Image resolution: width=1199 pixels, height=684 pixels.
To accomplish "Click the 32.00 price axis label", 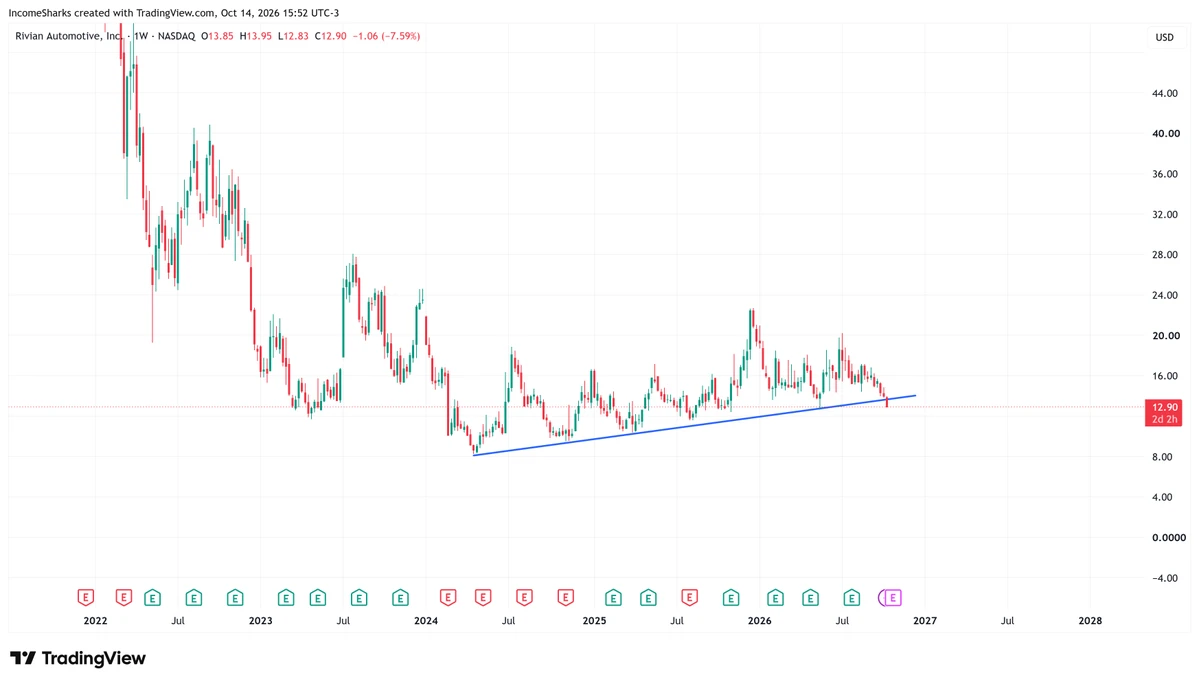I will click(x=1165, y=215).
